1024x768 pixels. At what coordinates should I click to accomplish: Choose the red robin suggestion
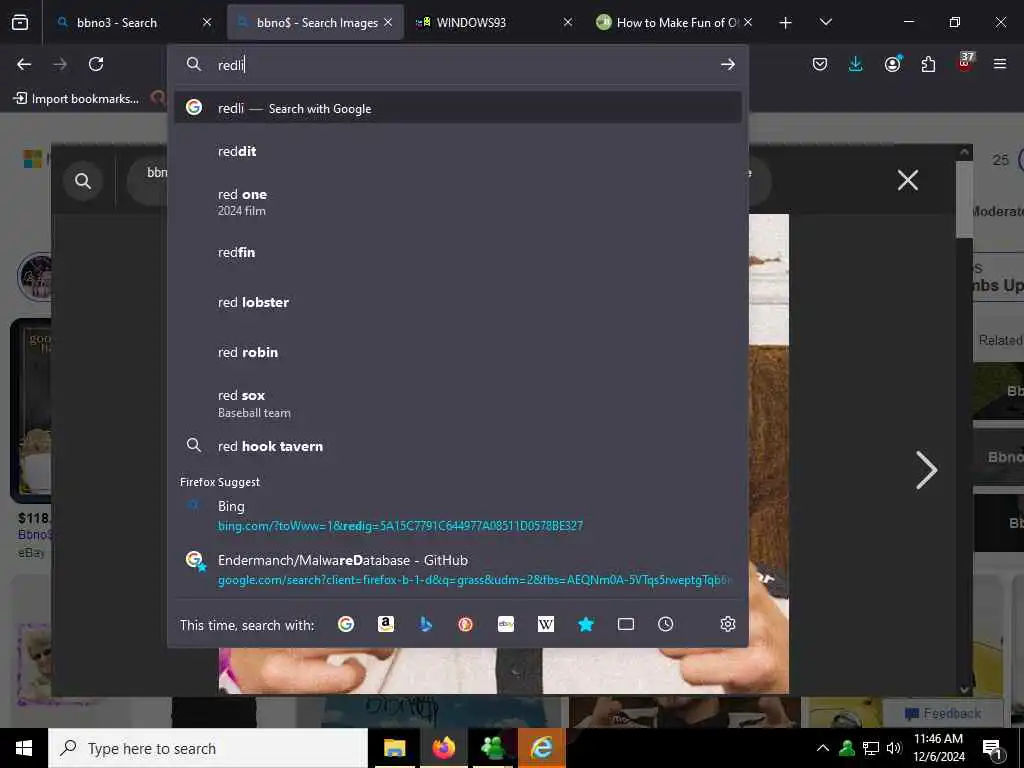click(x=458, y=353)
